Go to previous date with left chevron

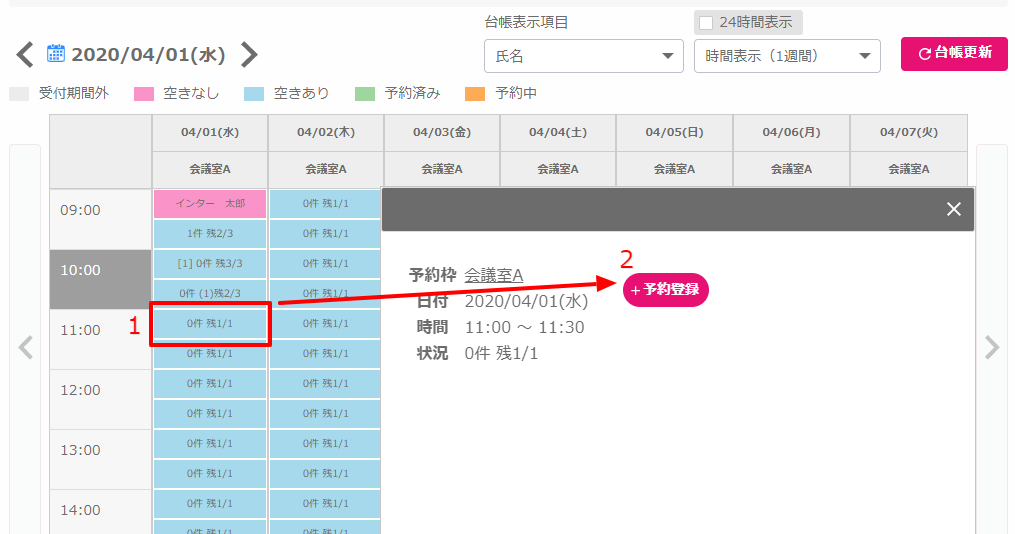click(25, 55)
